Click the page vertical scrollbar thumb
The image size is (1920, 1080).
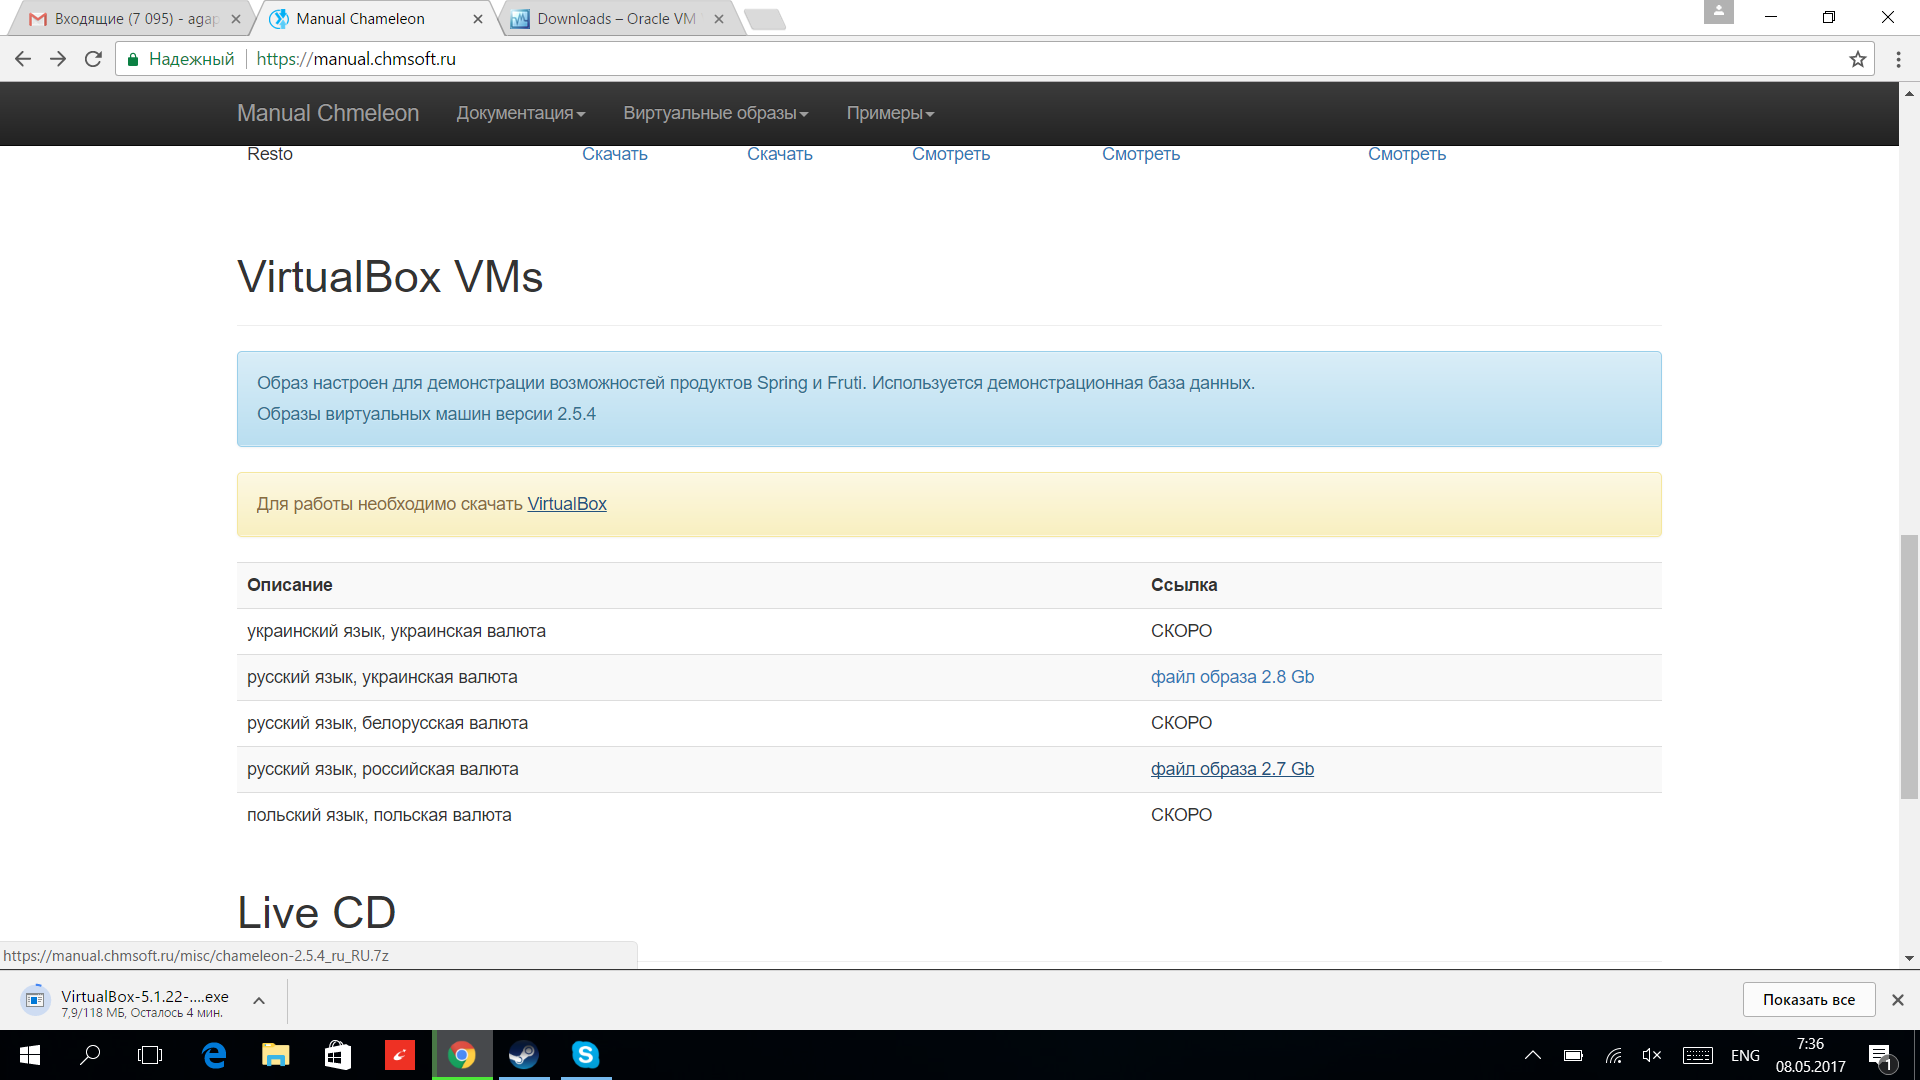[1909, 667]
